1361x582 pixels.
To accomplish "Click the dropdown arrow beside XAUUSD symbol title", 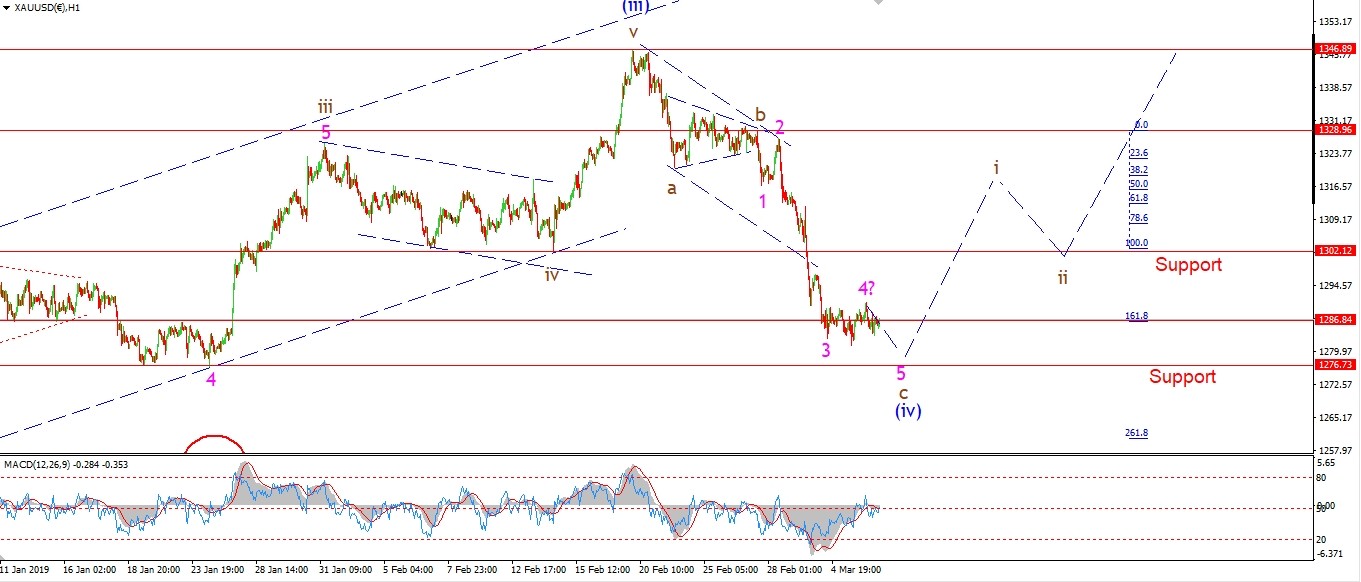I will [6, 7].
